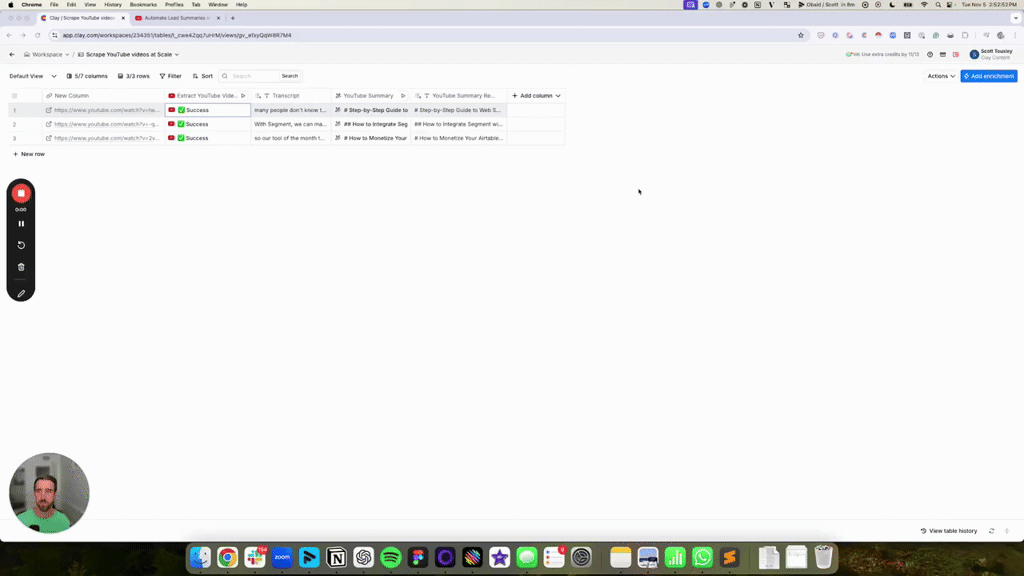Image resolution: width=1024 pixels, height=576 pixels.
Task: Click the back arrow beside Workspace breadcrumb
Action: tap(12, 54)
